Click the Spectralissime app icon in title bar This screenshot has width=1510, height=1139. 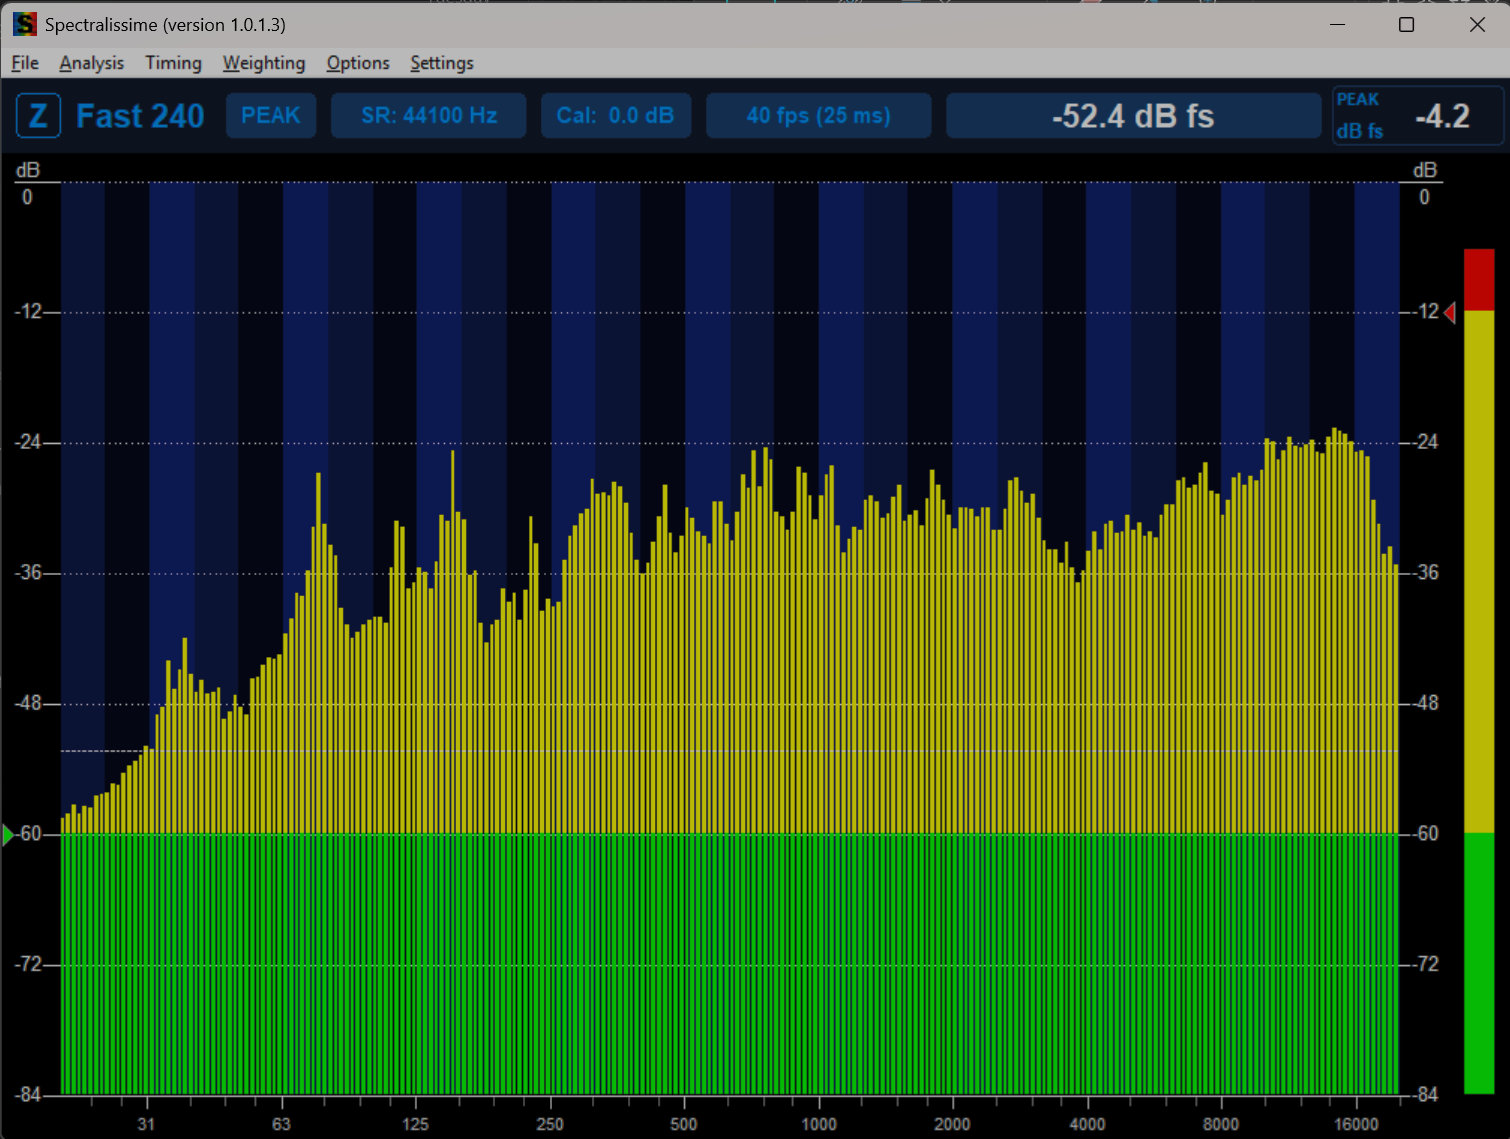pyautogui.click(x=24, y=24)
